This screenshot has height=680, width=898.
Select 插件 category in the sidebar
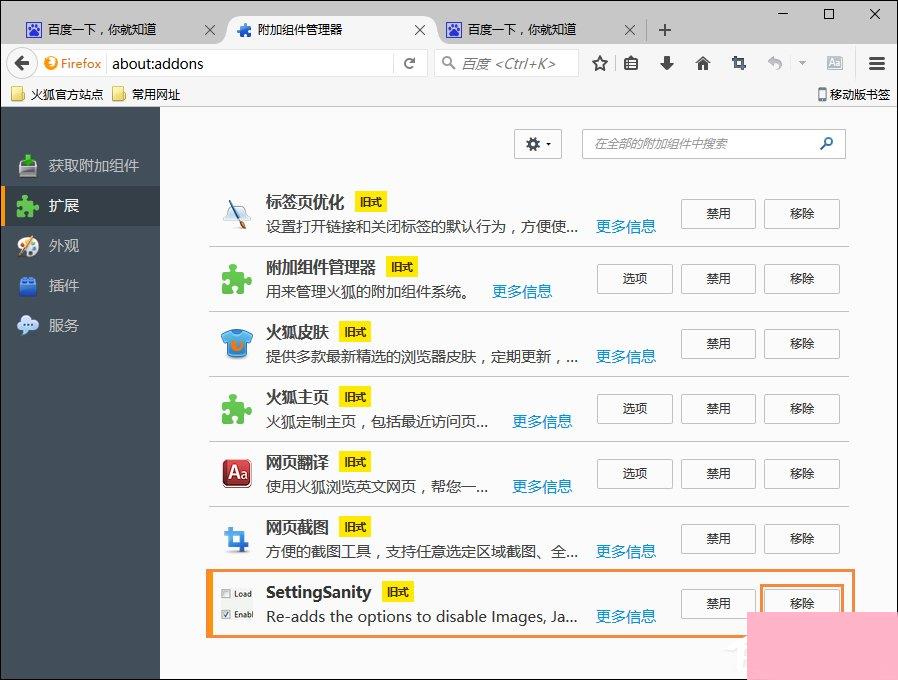[80, 285]
